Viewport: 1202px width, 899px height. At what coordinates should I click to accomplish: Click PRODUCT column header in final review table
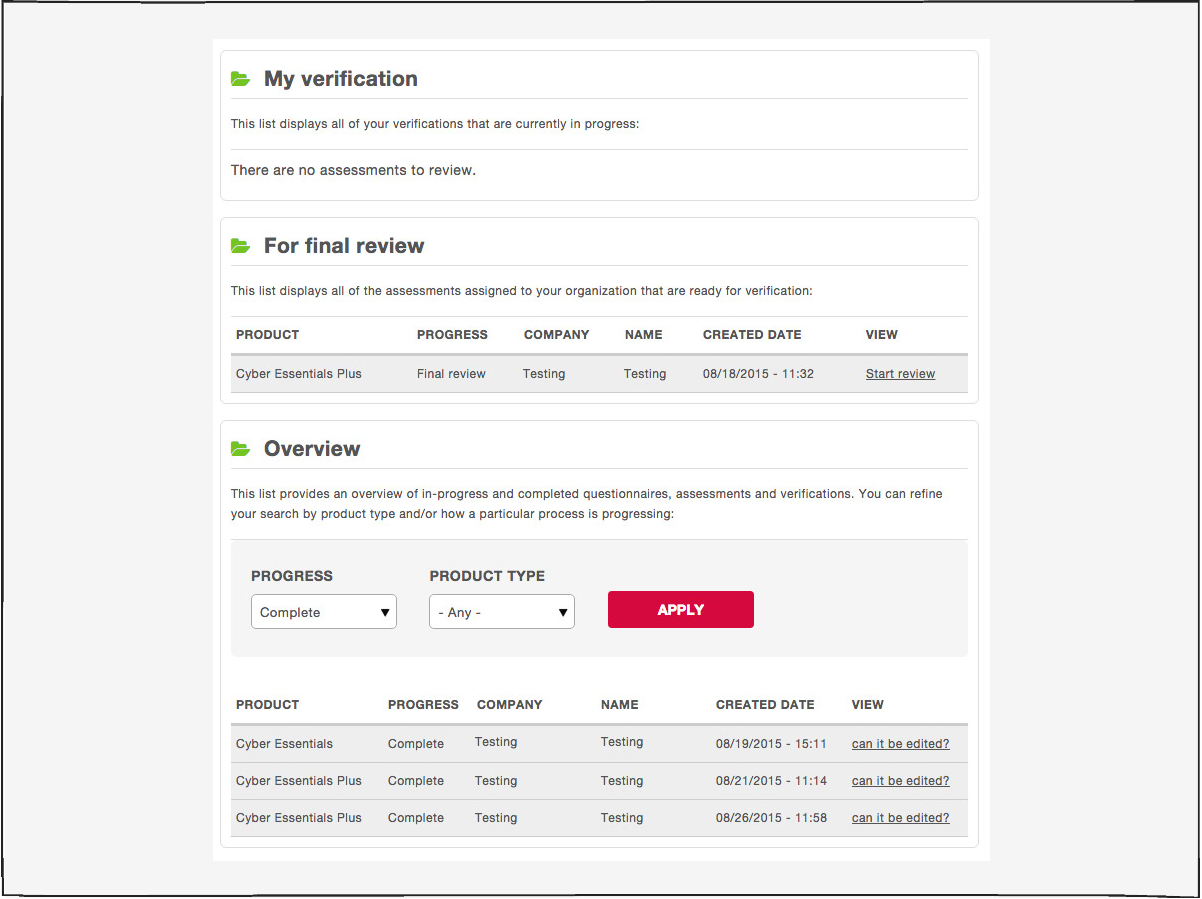[267, 335]
